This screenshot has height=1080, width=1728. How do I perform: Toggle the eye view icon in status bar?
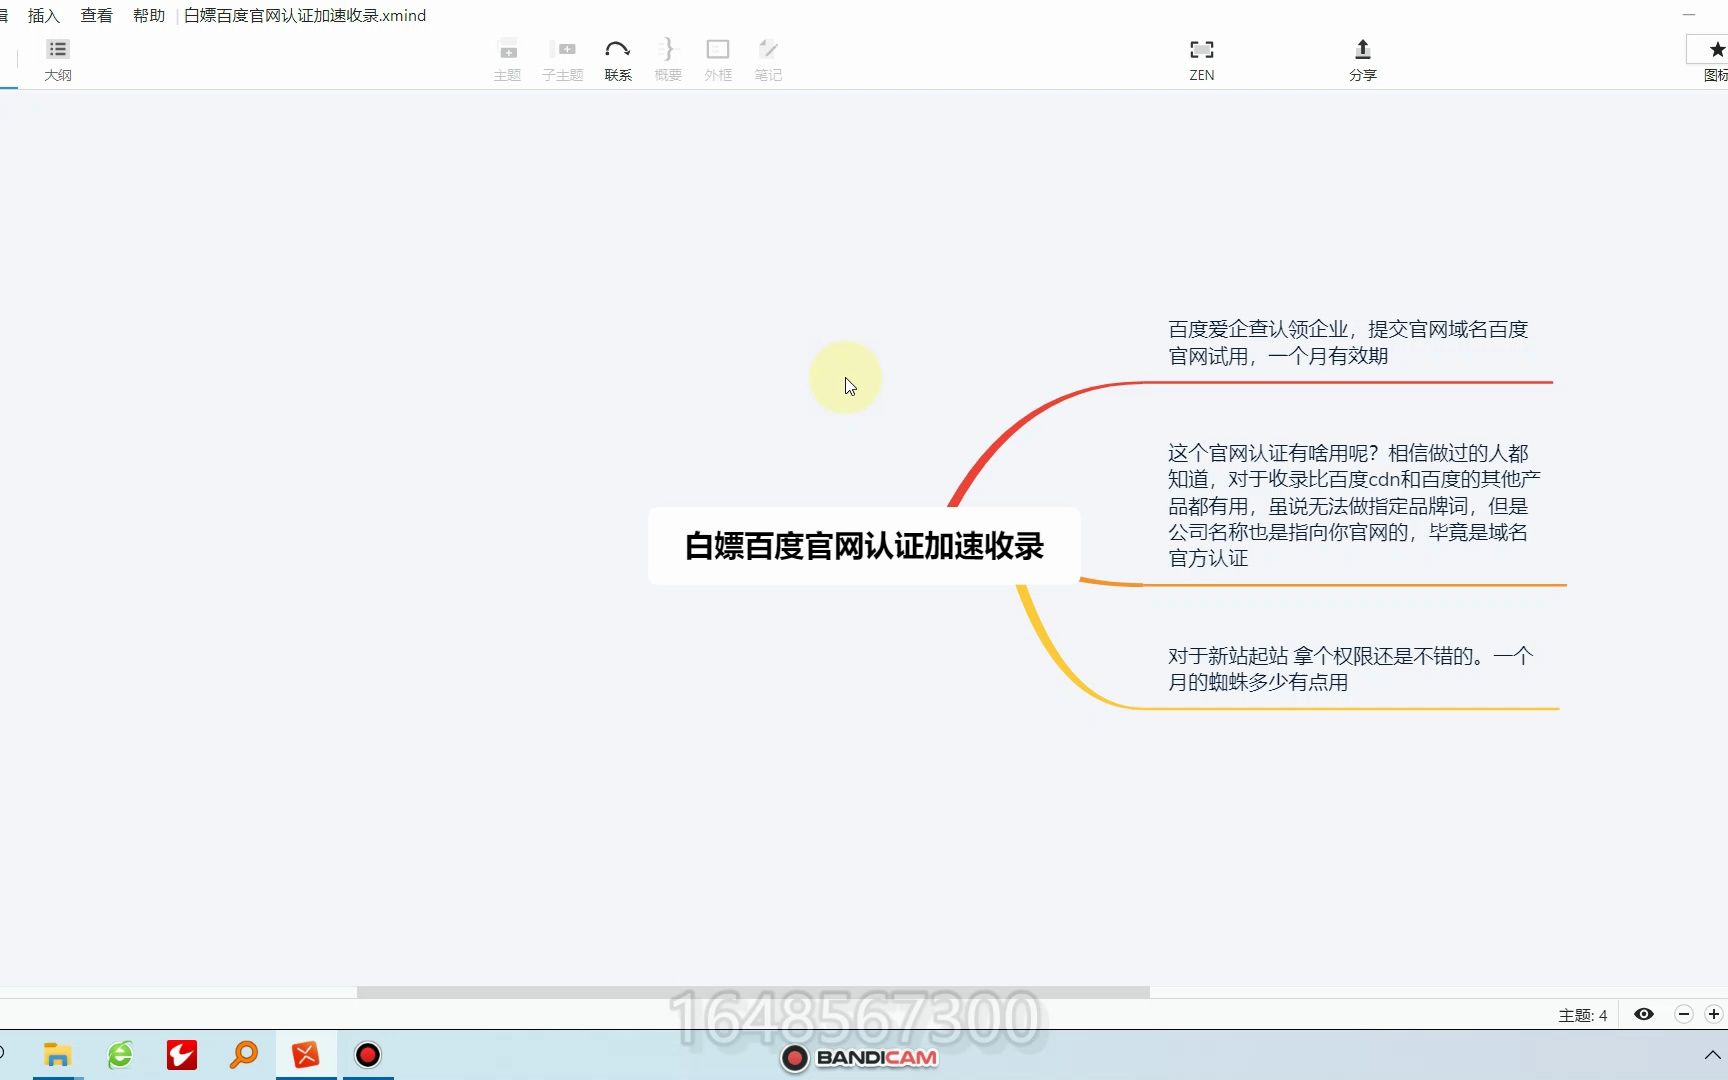click(x=1644, y=1014)
